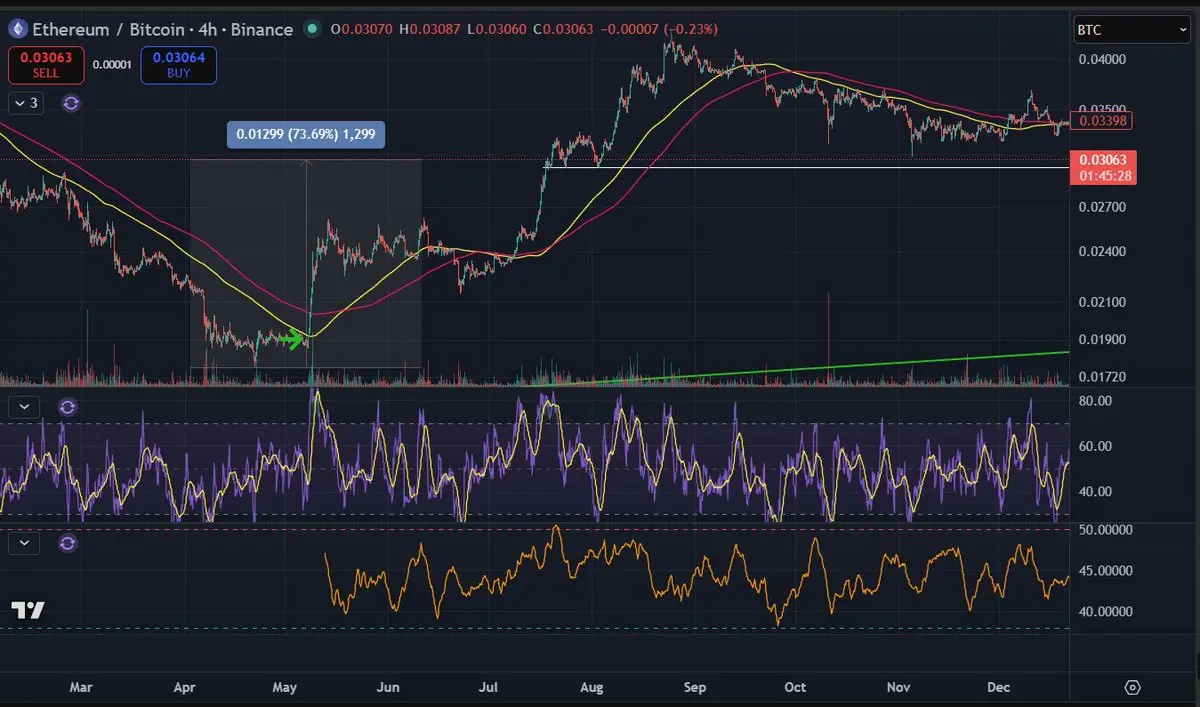Click the Mar date axis label
Image resolution: width=1200 pixels, height=707 pixels.
point(81,688)
